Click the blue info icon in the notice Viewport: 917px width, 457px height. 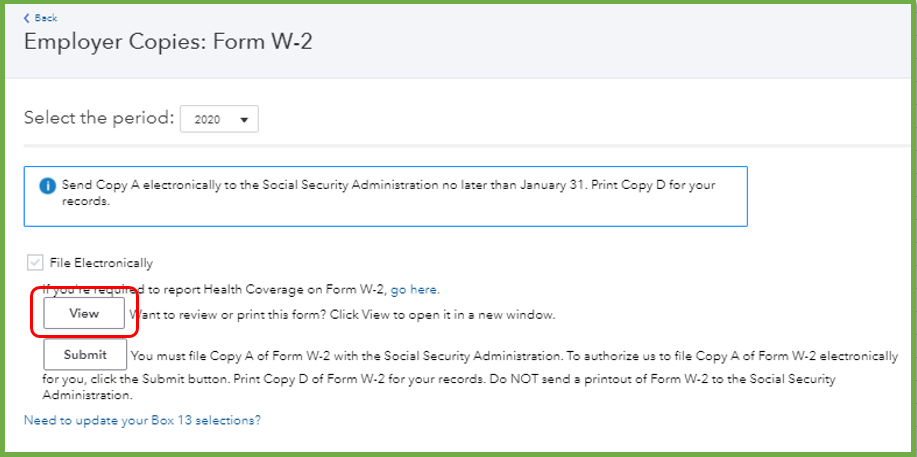pos(47,186)
